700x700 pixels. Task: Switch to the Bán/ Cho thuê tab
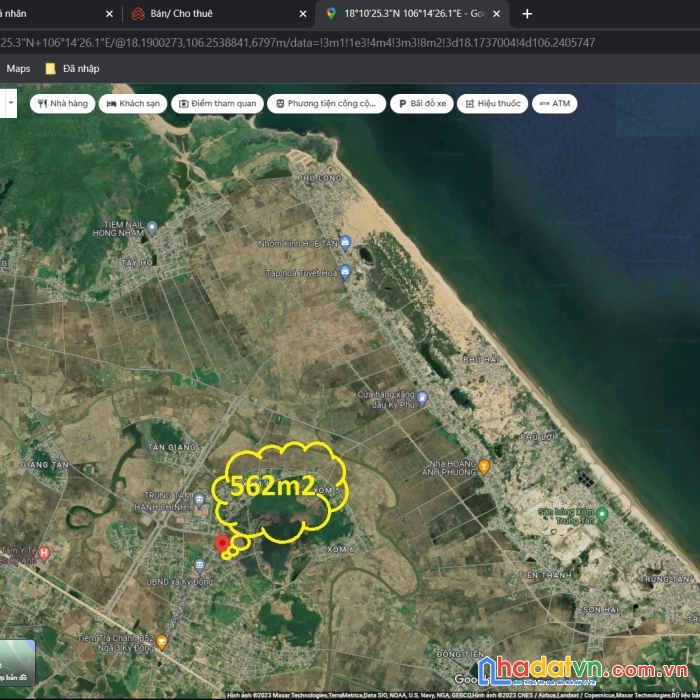click(x=217, y=14)
